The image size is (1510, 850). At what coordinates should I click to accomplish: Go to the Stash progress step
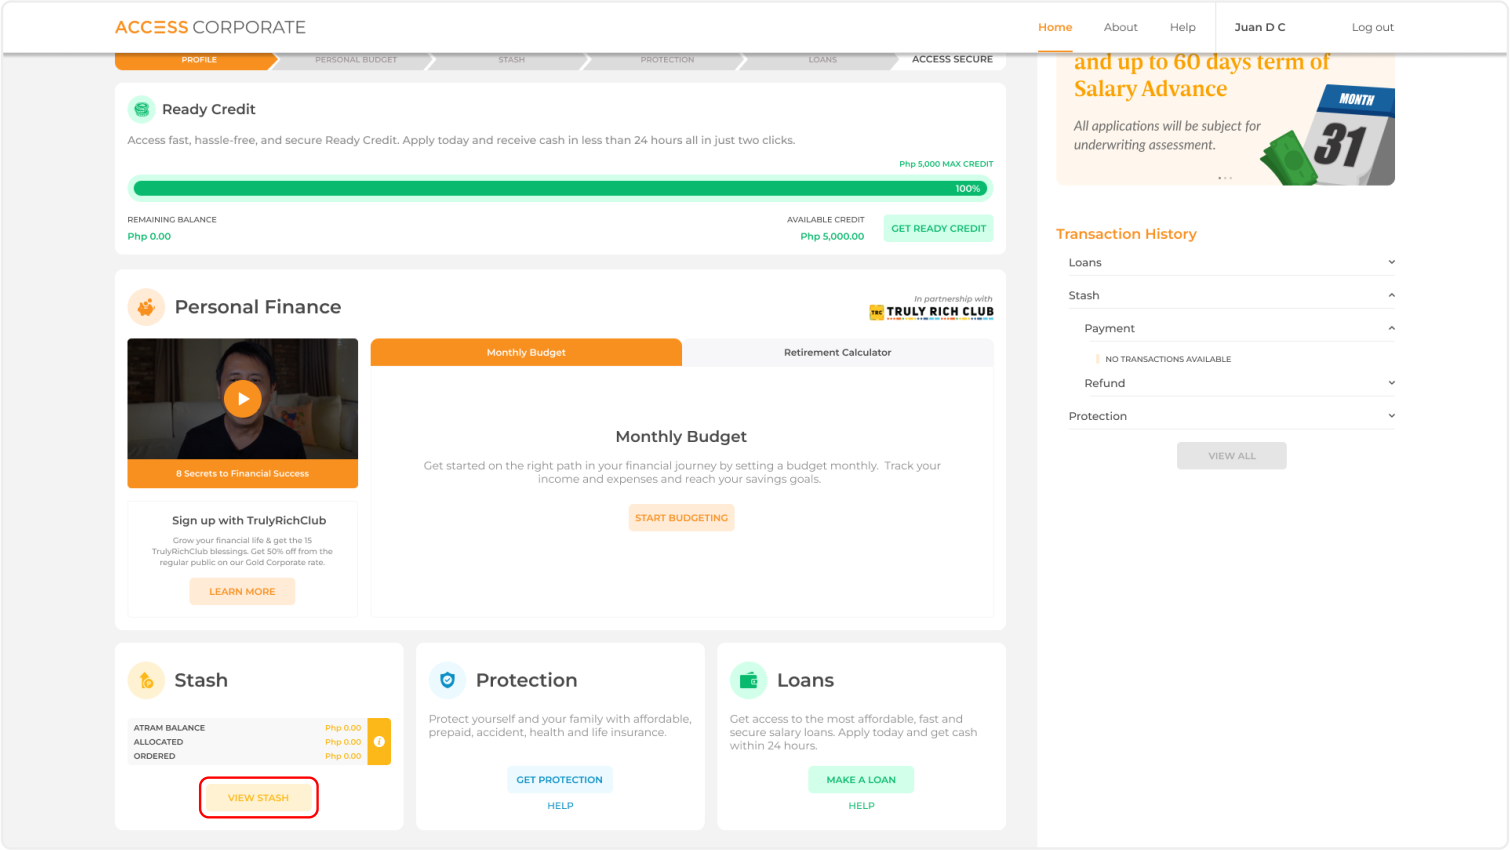(511, 60)
